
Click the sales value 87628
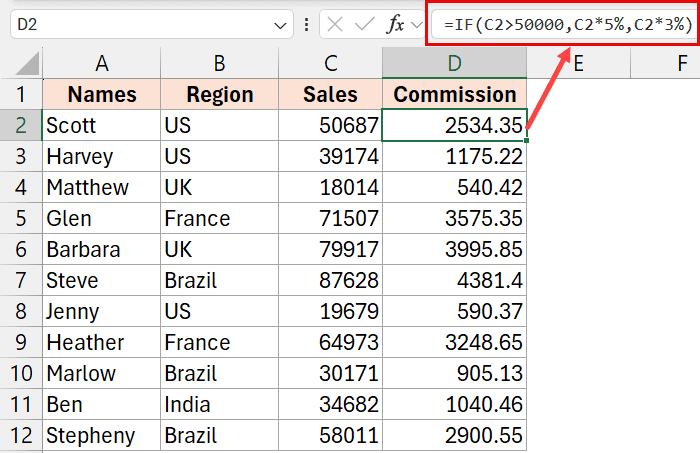[x=330, y=280]
